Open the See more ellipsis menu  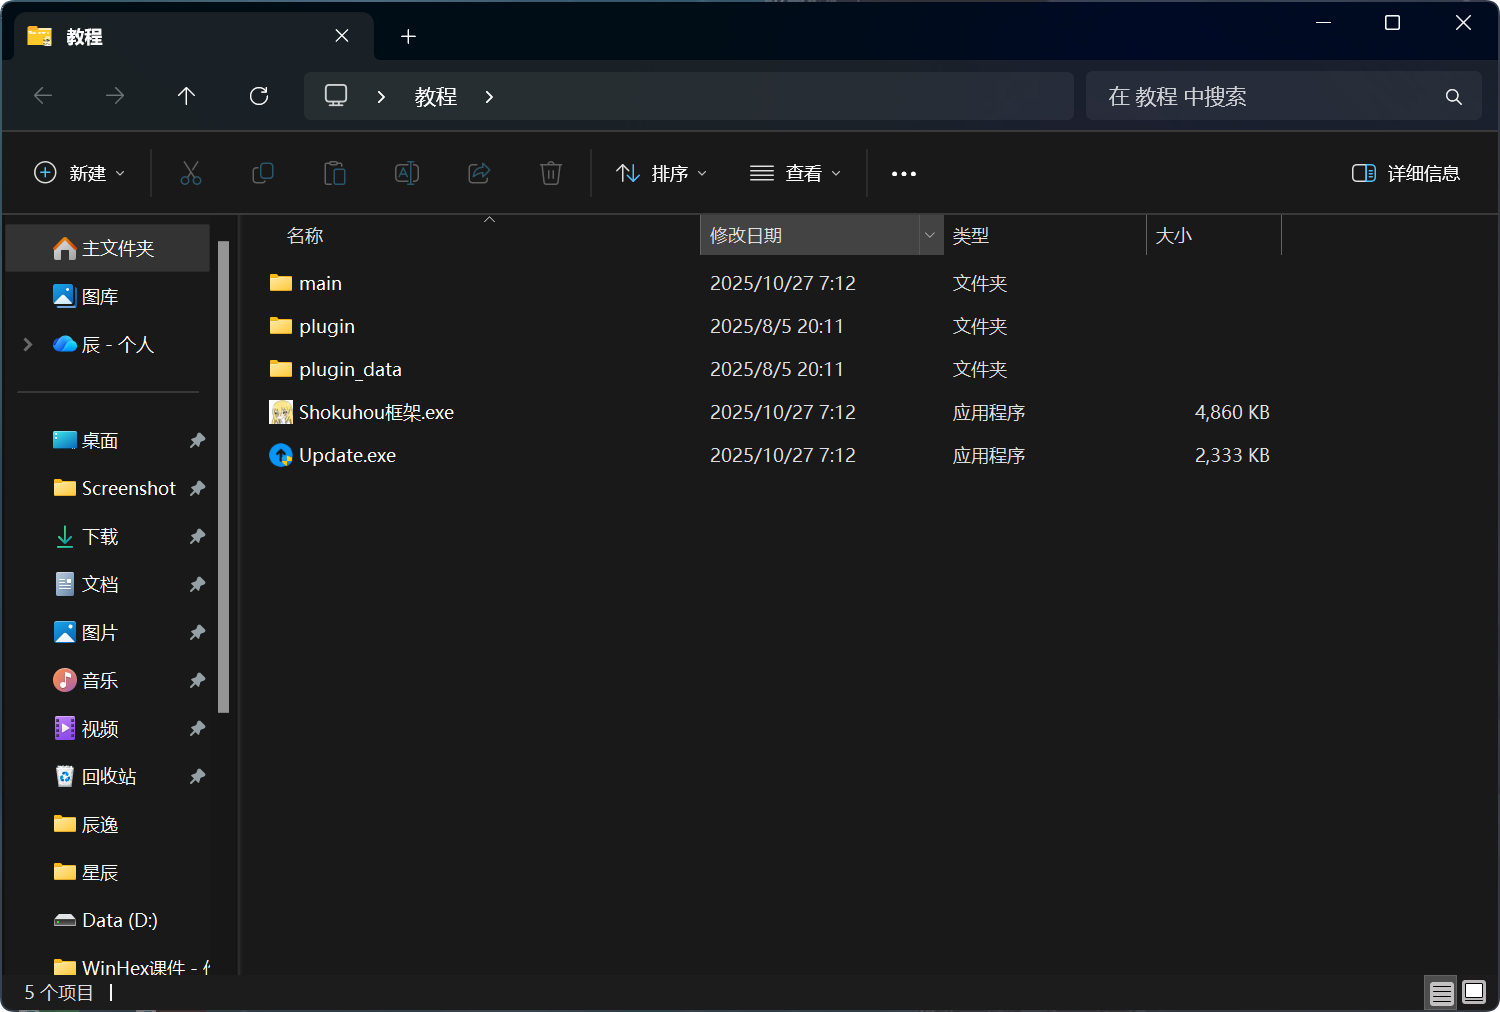(x=904, y=173)
